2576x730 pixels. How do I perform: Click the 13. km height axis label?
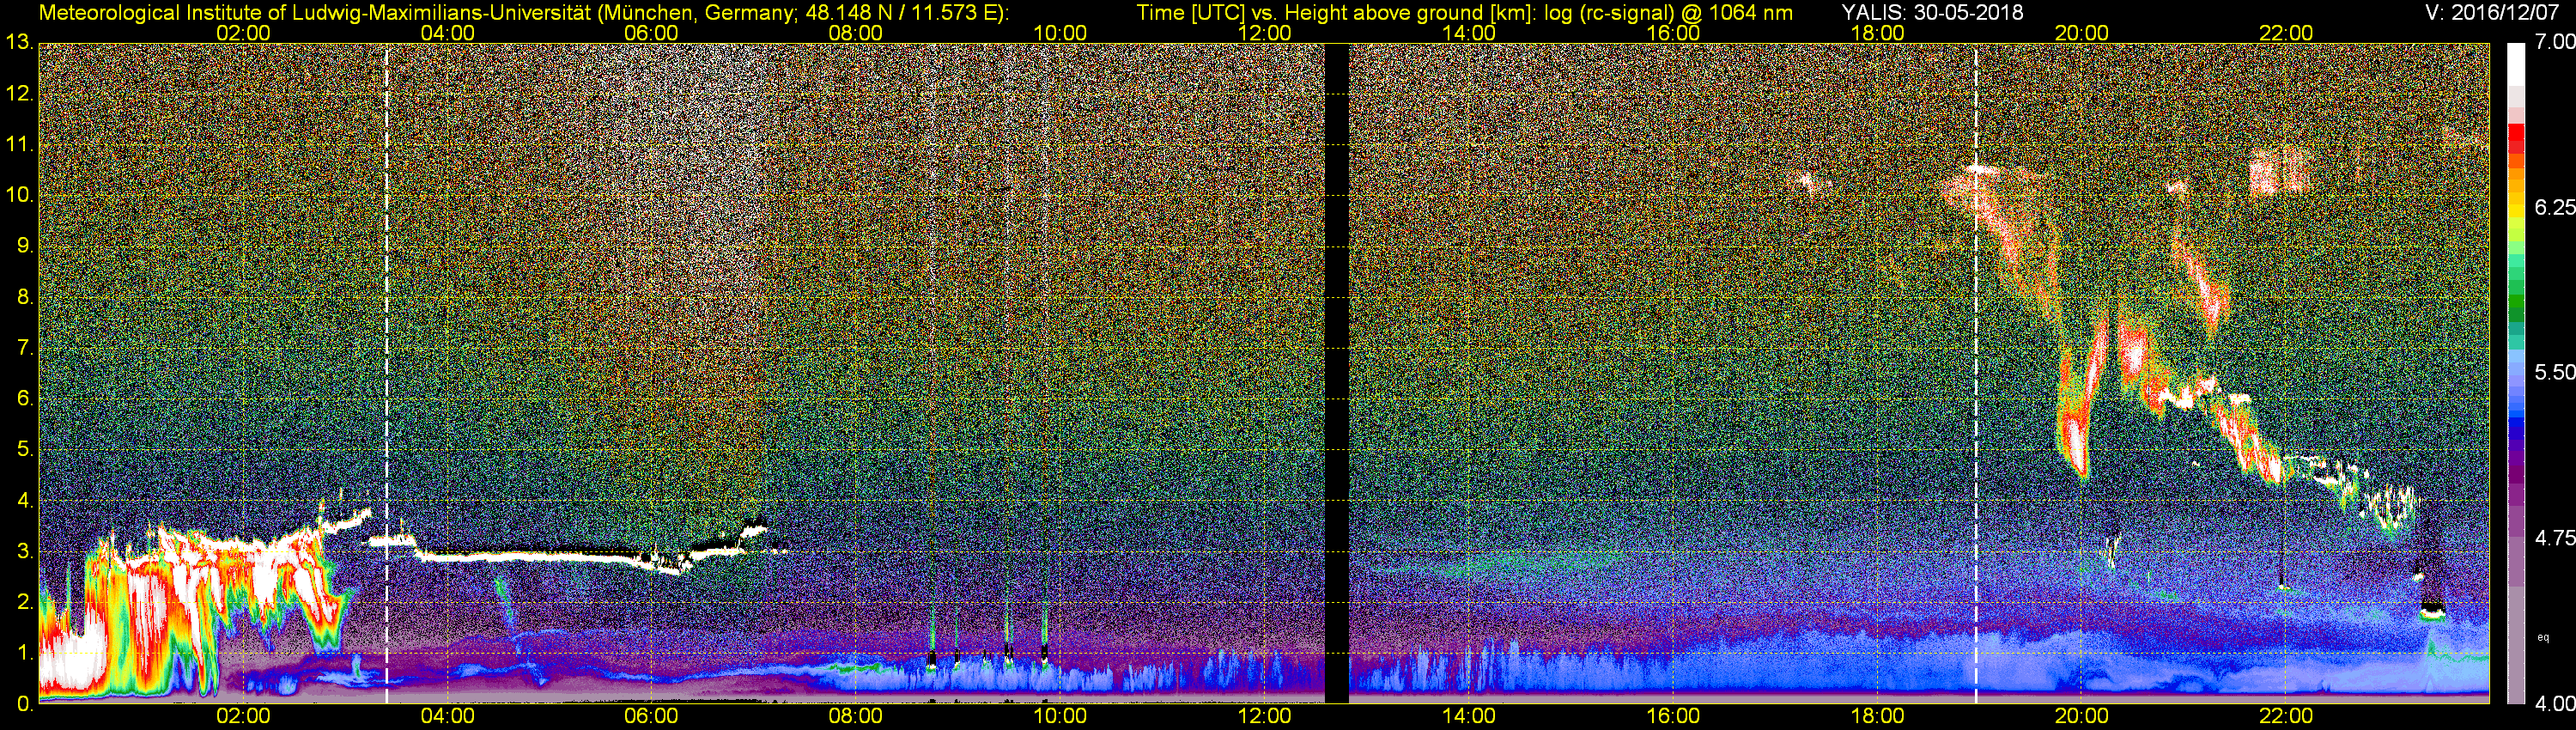point(18,42)
